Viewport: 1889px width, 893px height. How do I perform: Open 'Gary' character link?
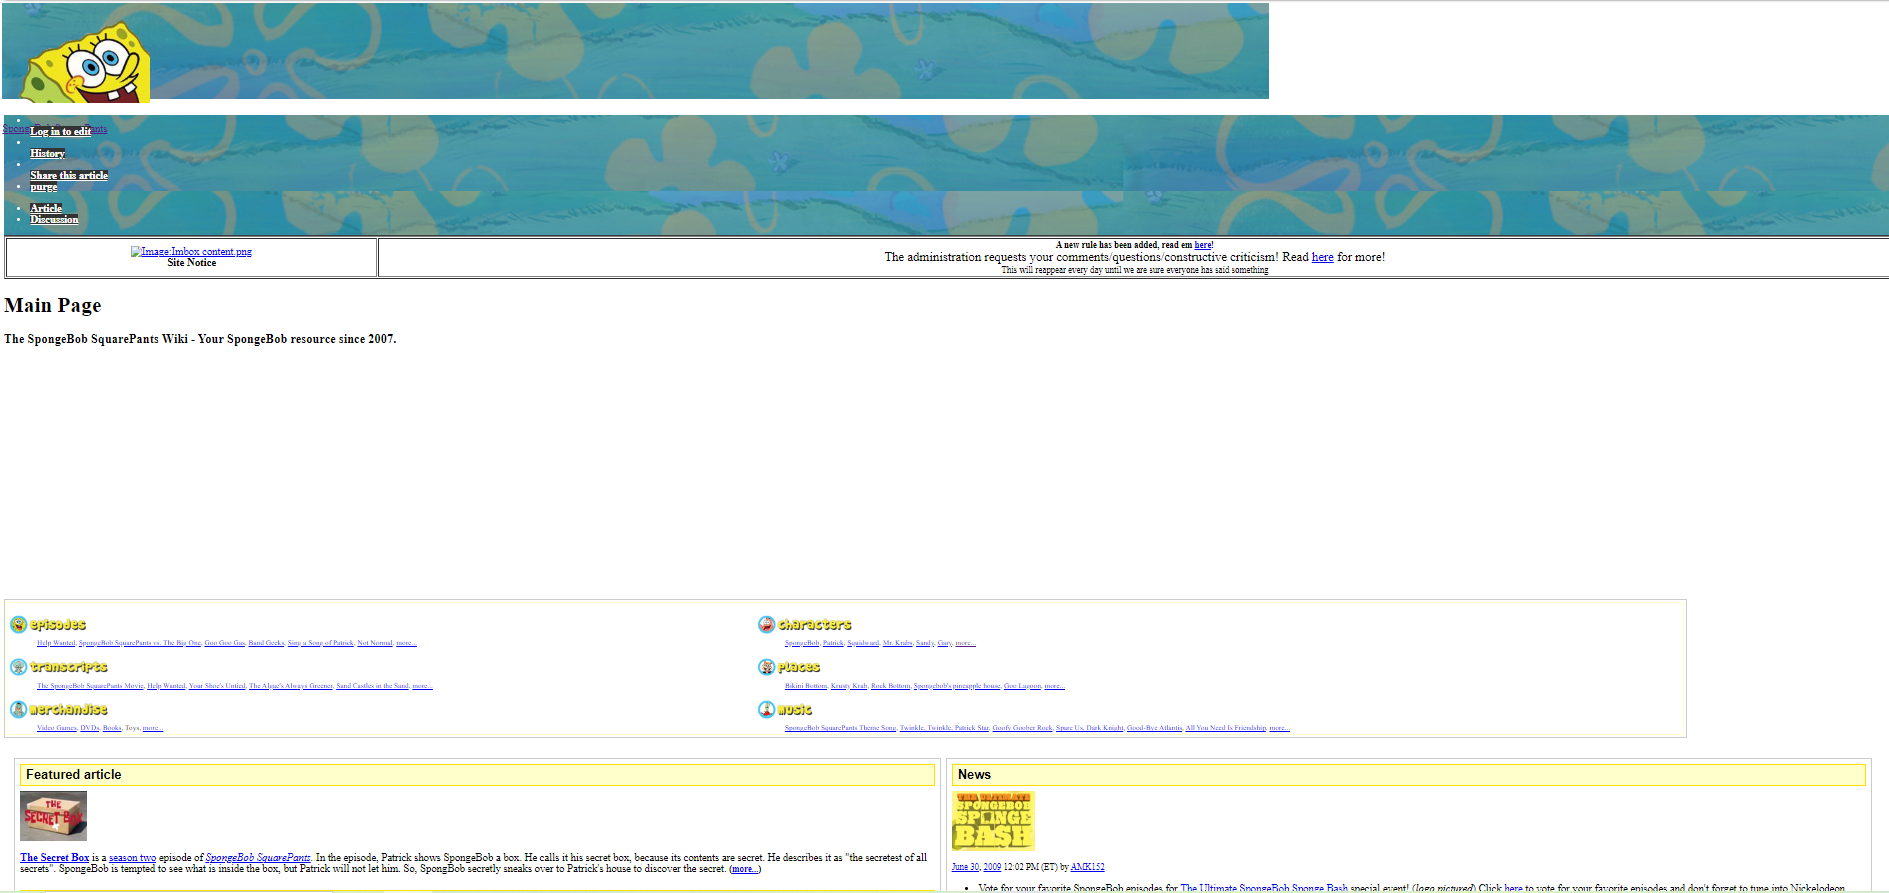[x=945, y=643]
